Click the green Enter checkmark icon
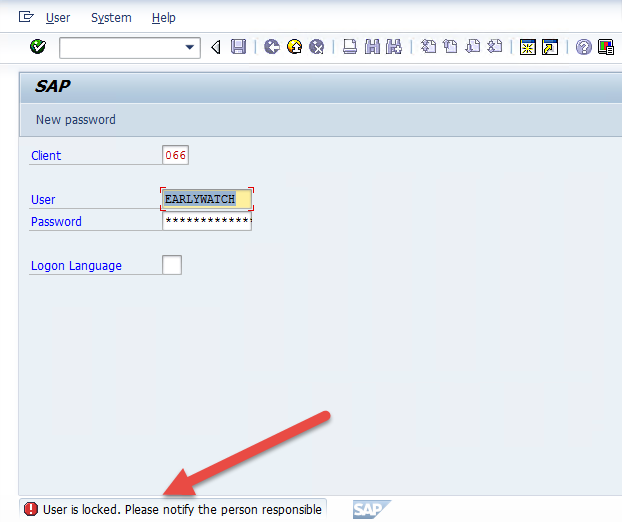 click(x=38, y=47)
